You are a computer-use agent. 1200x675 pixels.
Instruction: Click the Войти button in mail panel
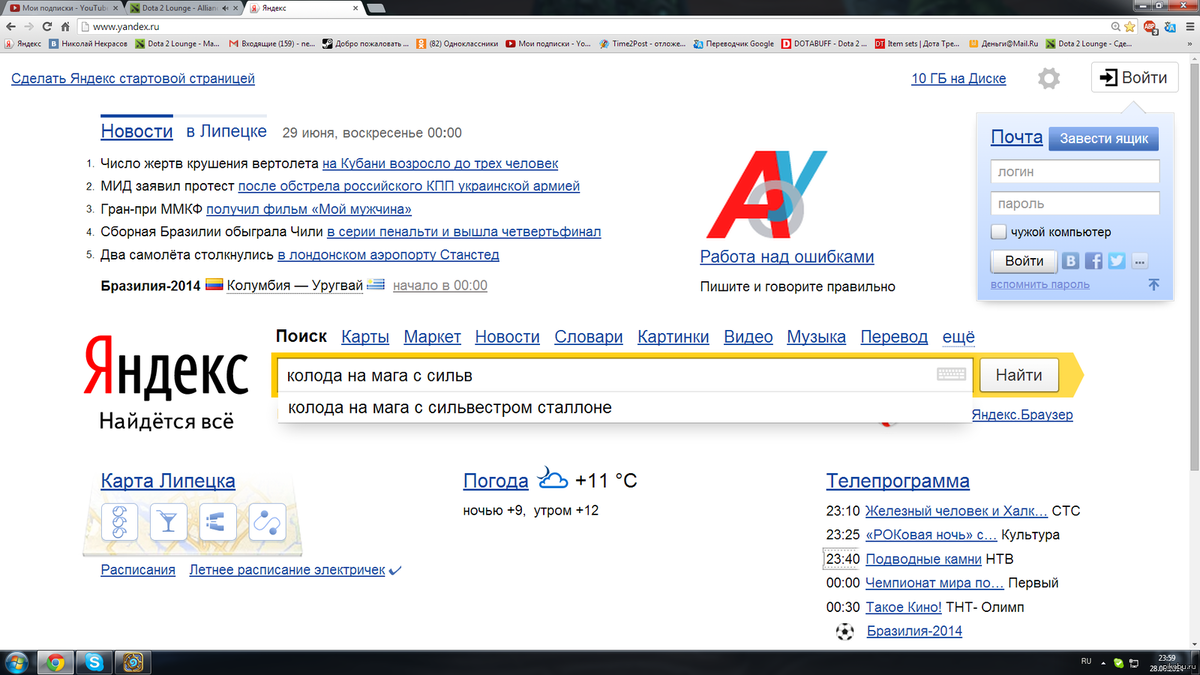(x=1024, y=261)
